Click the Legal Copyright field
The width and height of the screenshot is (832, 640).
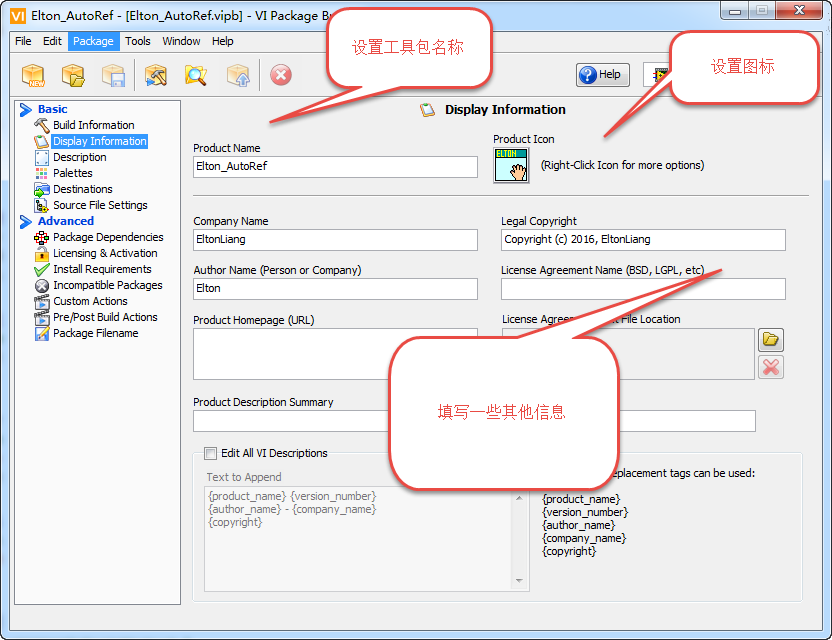(643, 240)
